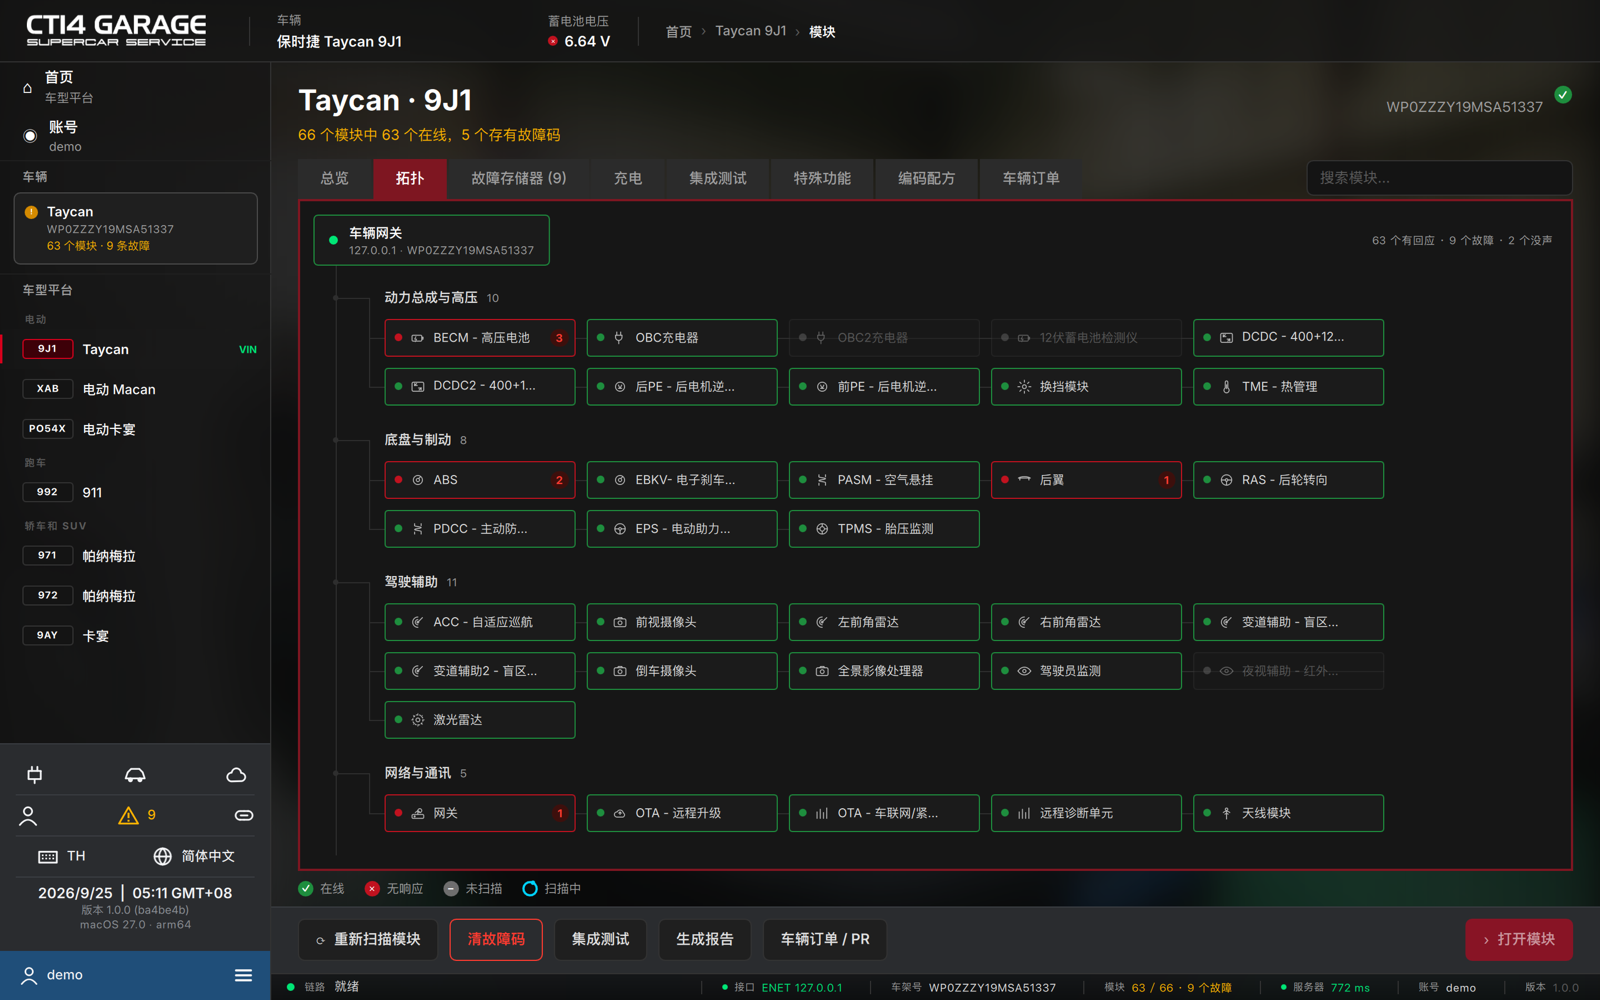
Task: Focus the 搜索模块 search field
Action: [1439, 178]
